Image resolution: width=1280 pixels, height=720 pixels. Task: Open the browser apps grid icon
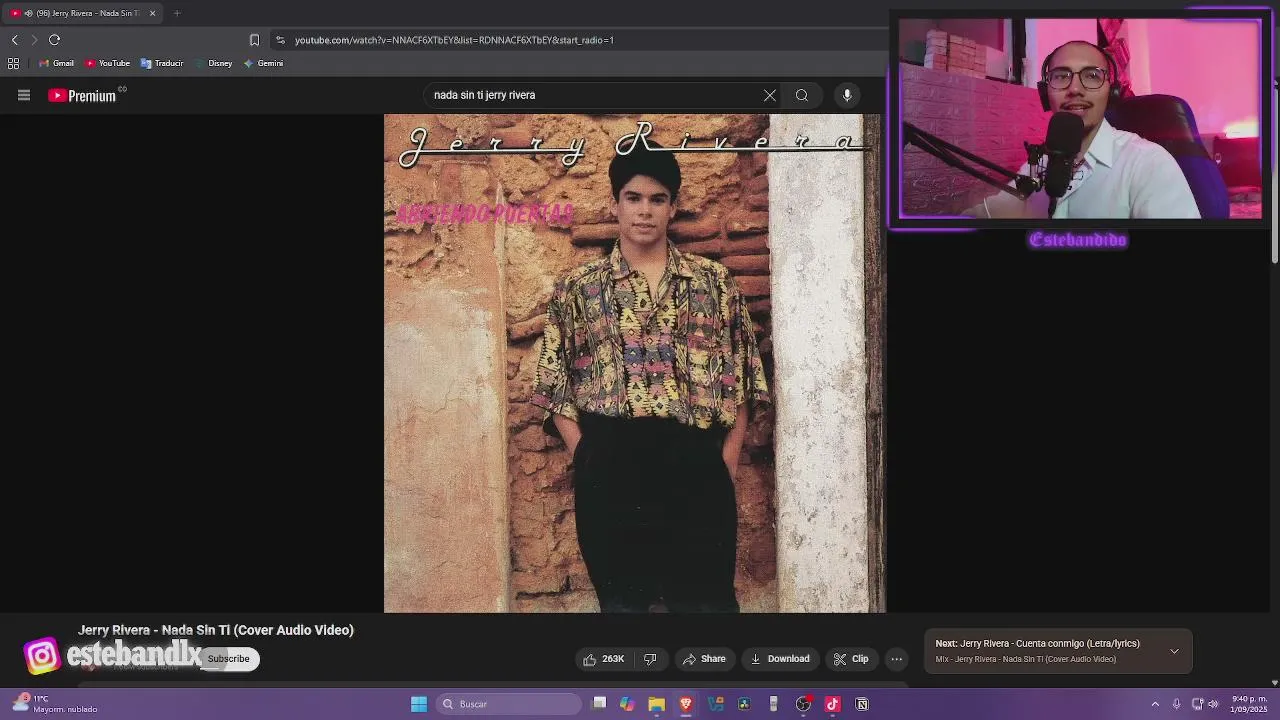(13, 63)
